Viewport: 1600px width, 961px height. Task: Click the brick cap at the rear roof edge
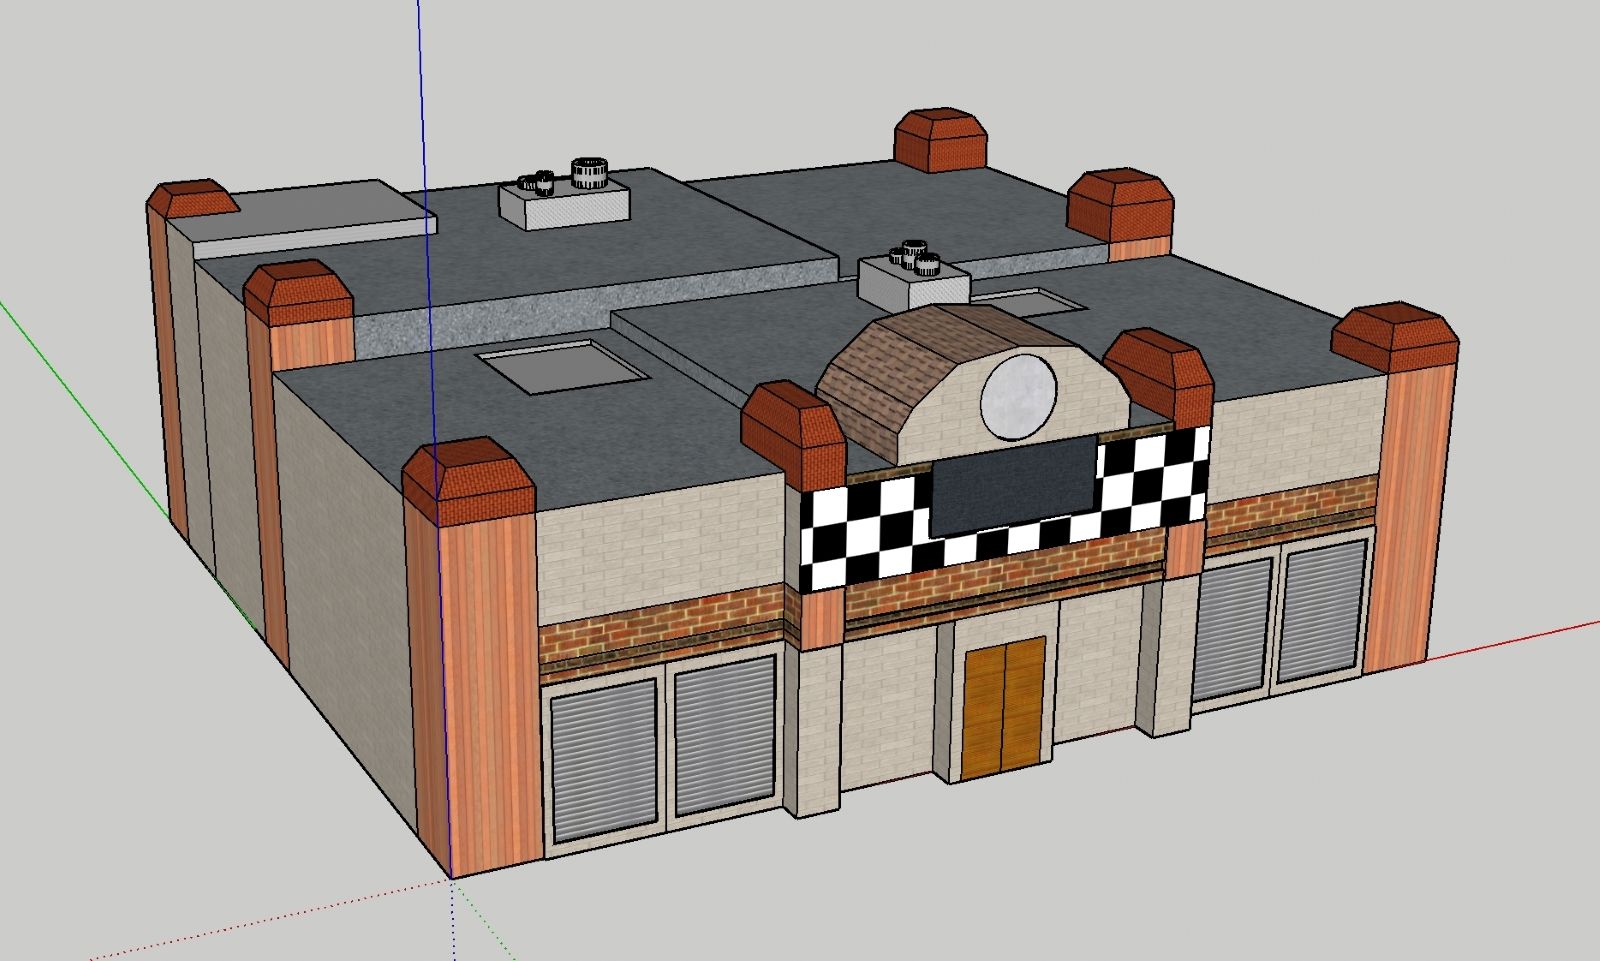click(940, 140)
